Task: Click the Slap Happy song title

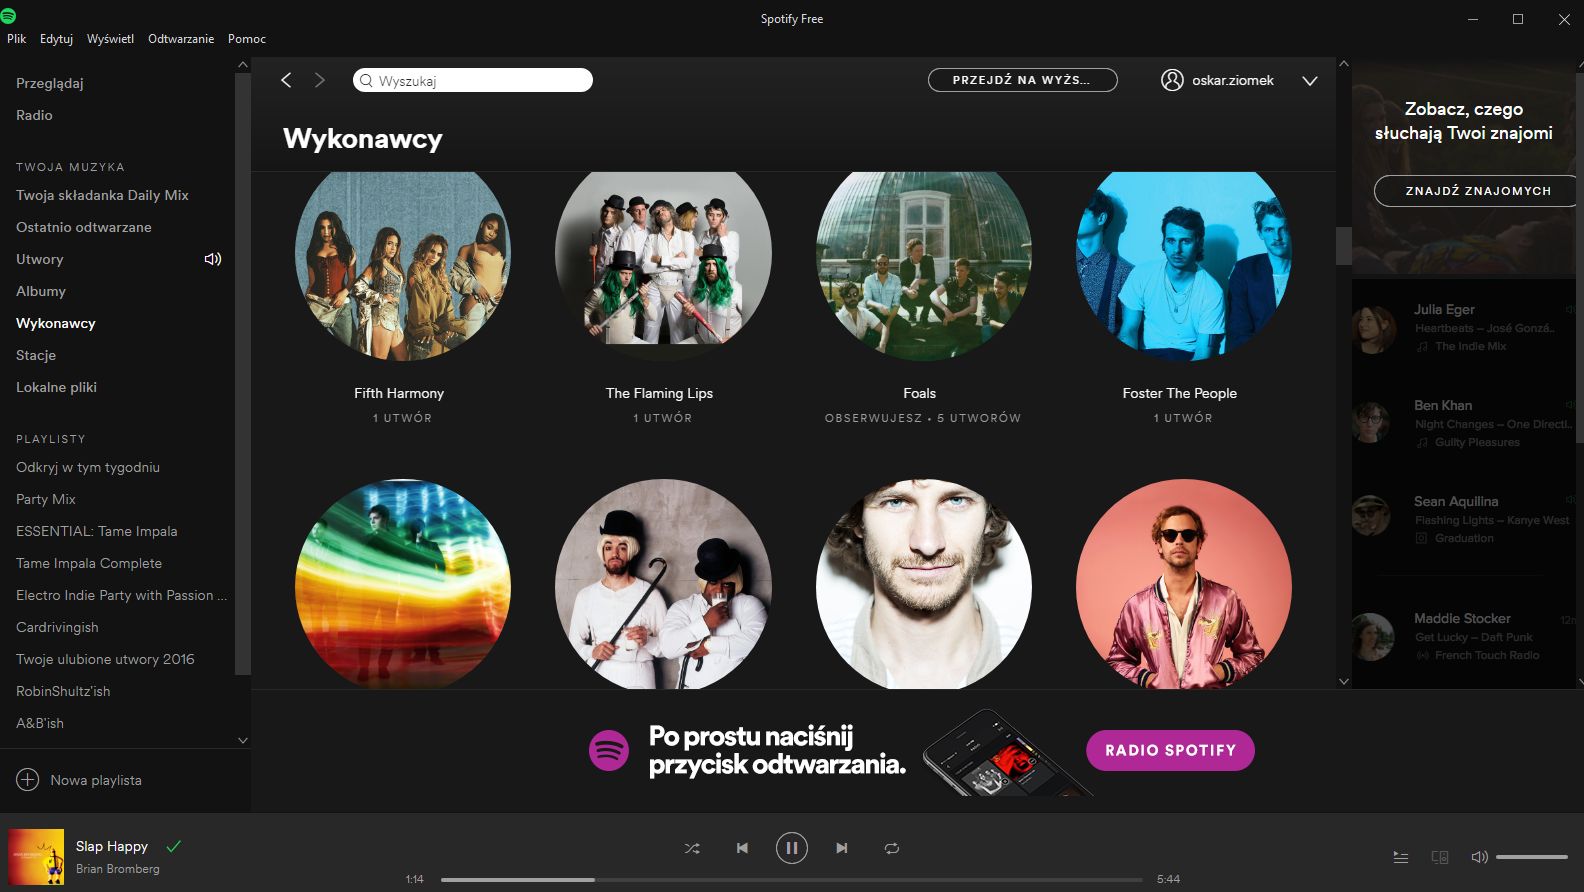Action: (x=112, y=846)
